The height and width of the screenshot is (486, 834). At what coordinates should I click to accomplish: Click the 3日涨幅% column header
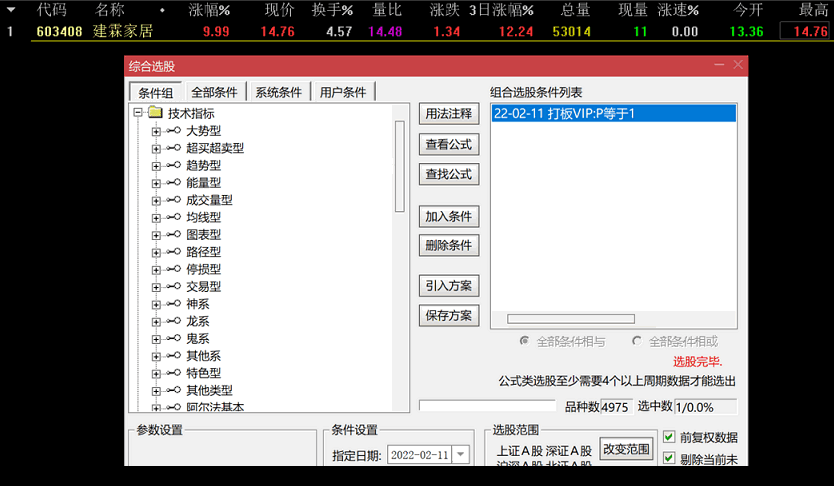coord(501,10)
